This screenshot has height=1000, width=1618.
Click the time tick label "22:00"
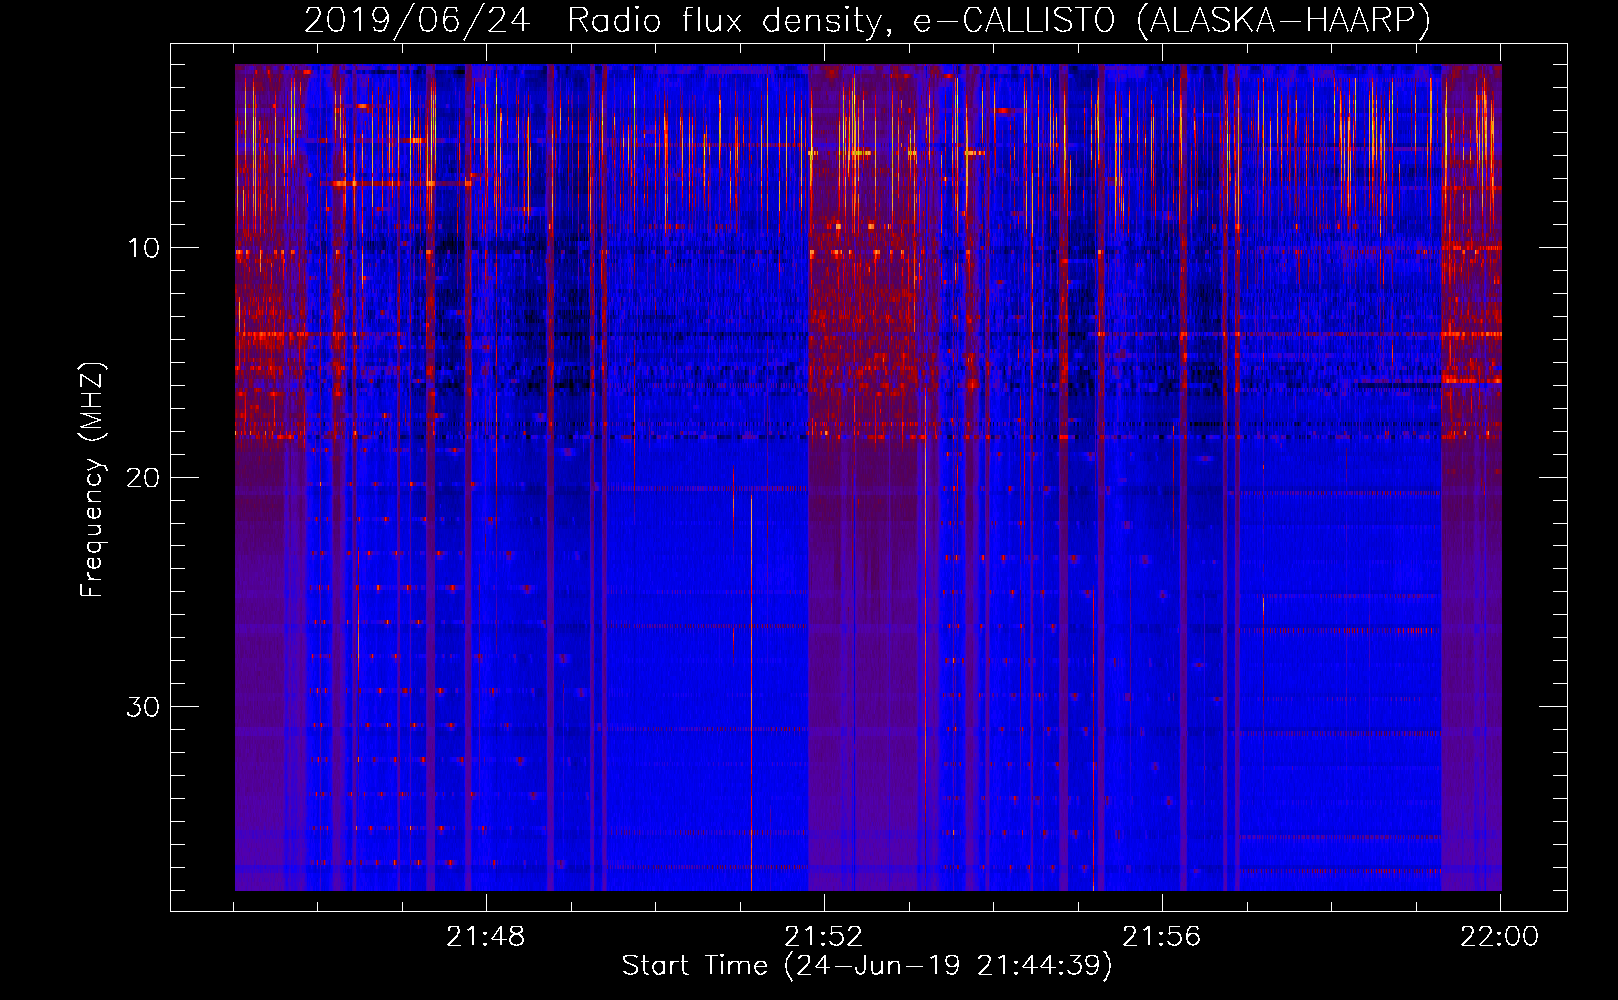1499,937
